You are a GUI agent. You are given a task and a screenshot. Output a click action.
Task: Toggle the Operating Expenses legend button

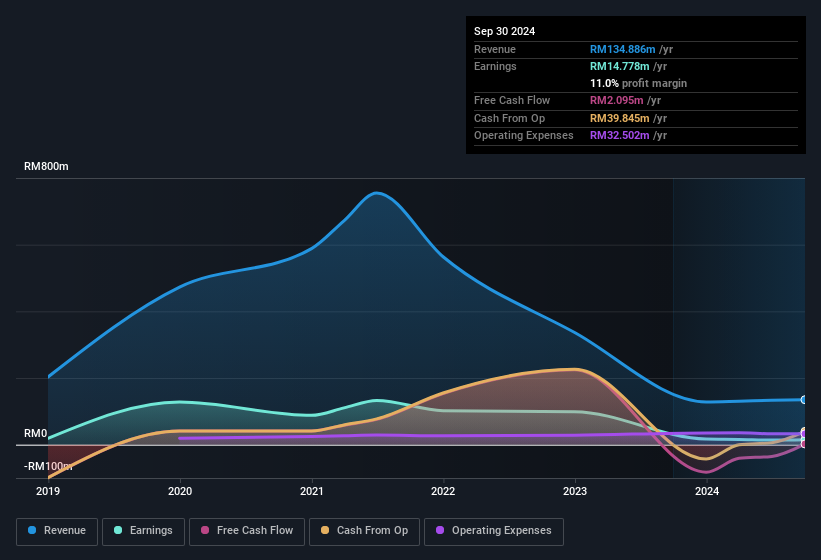pyautogui.click(x=494, y=532)
